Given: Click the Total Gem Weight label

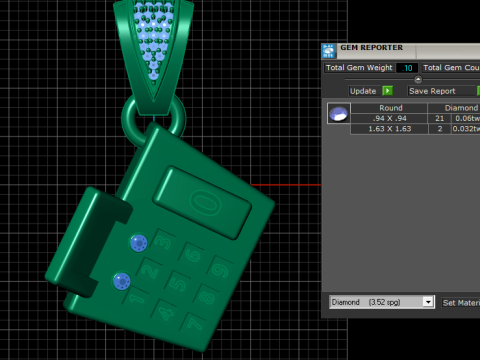Looking at the screenshot, I should [x=359, y=68].
